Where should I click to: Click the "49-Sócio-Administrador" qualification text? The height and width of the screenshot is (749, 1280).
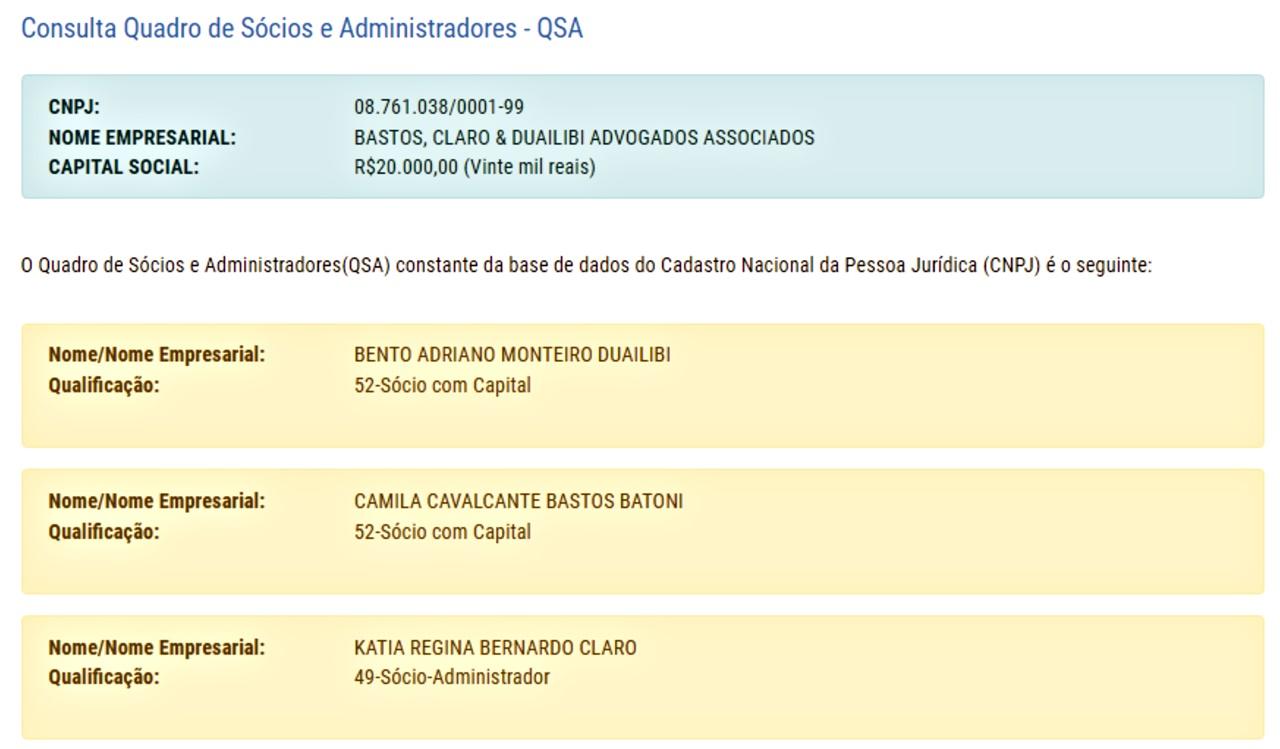tap(451, 678)
